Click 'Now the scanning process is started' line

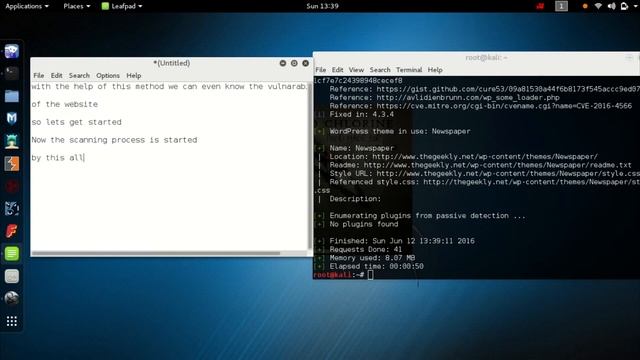click(114, 140)
